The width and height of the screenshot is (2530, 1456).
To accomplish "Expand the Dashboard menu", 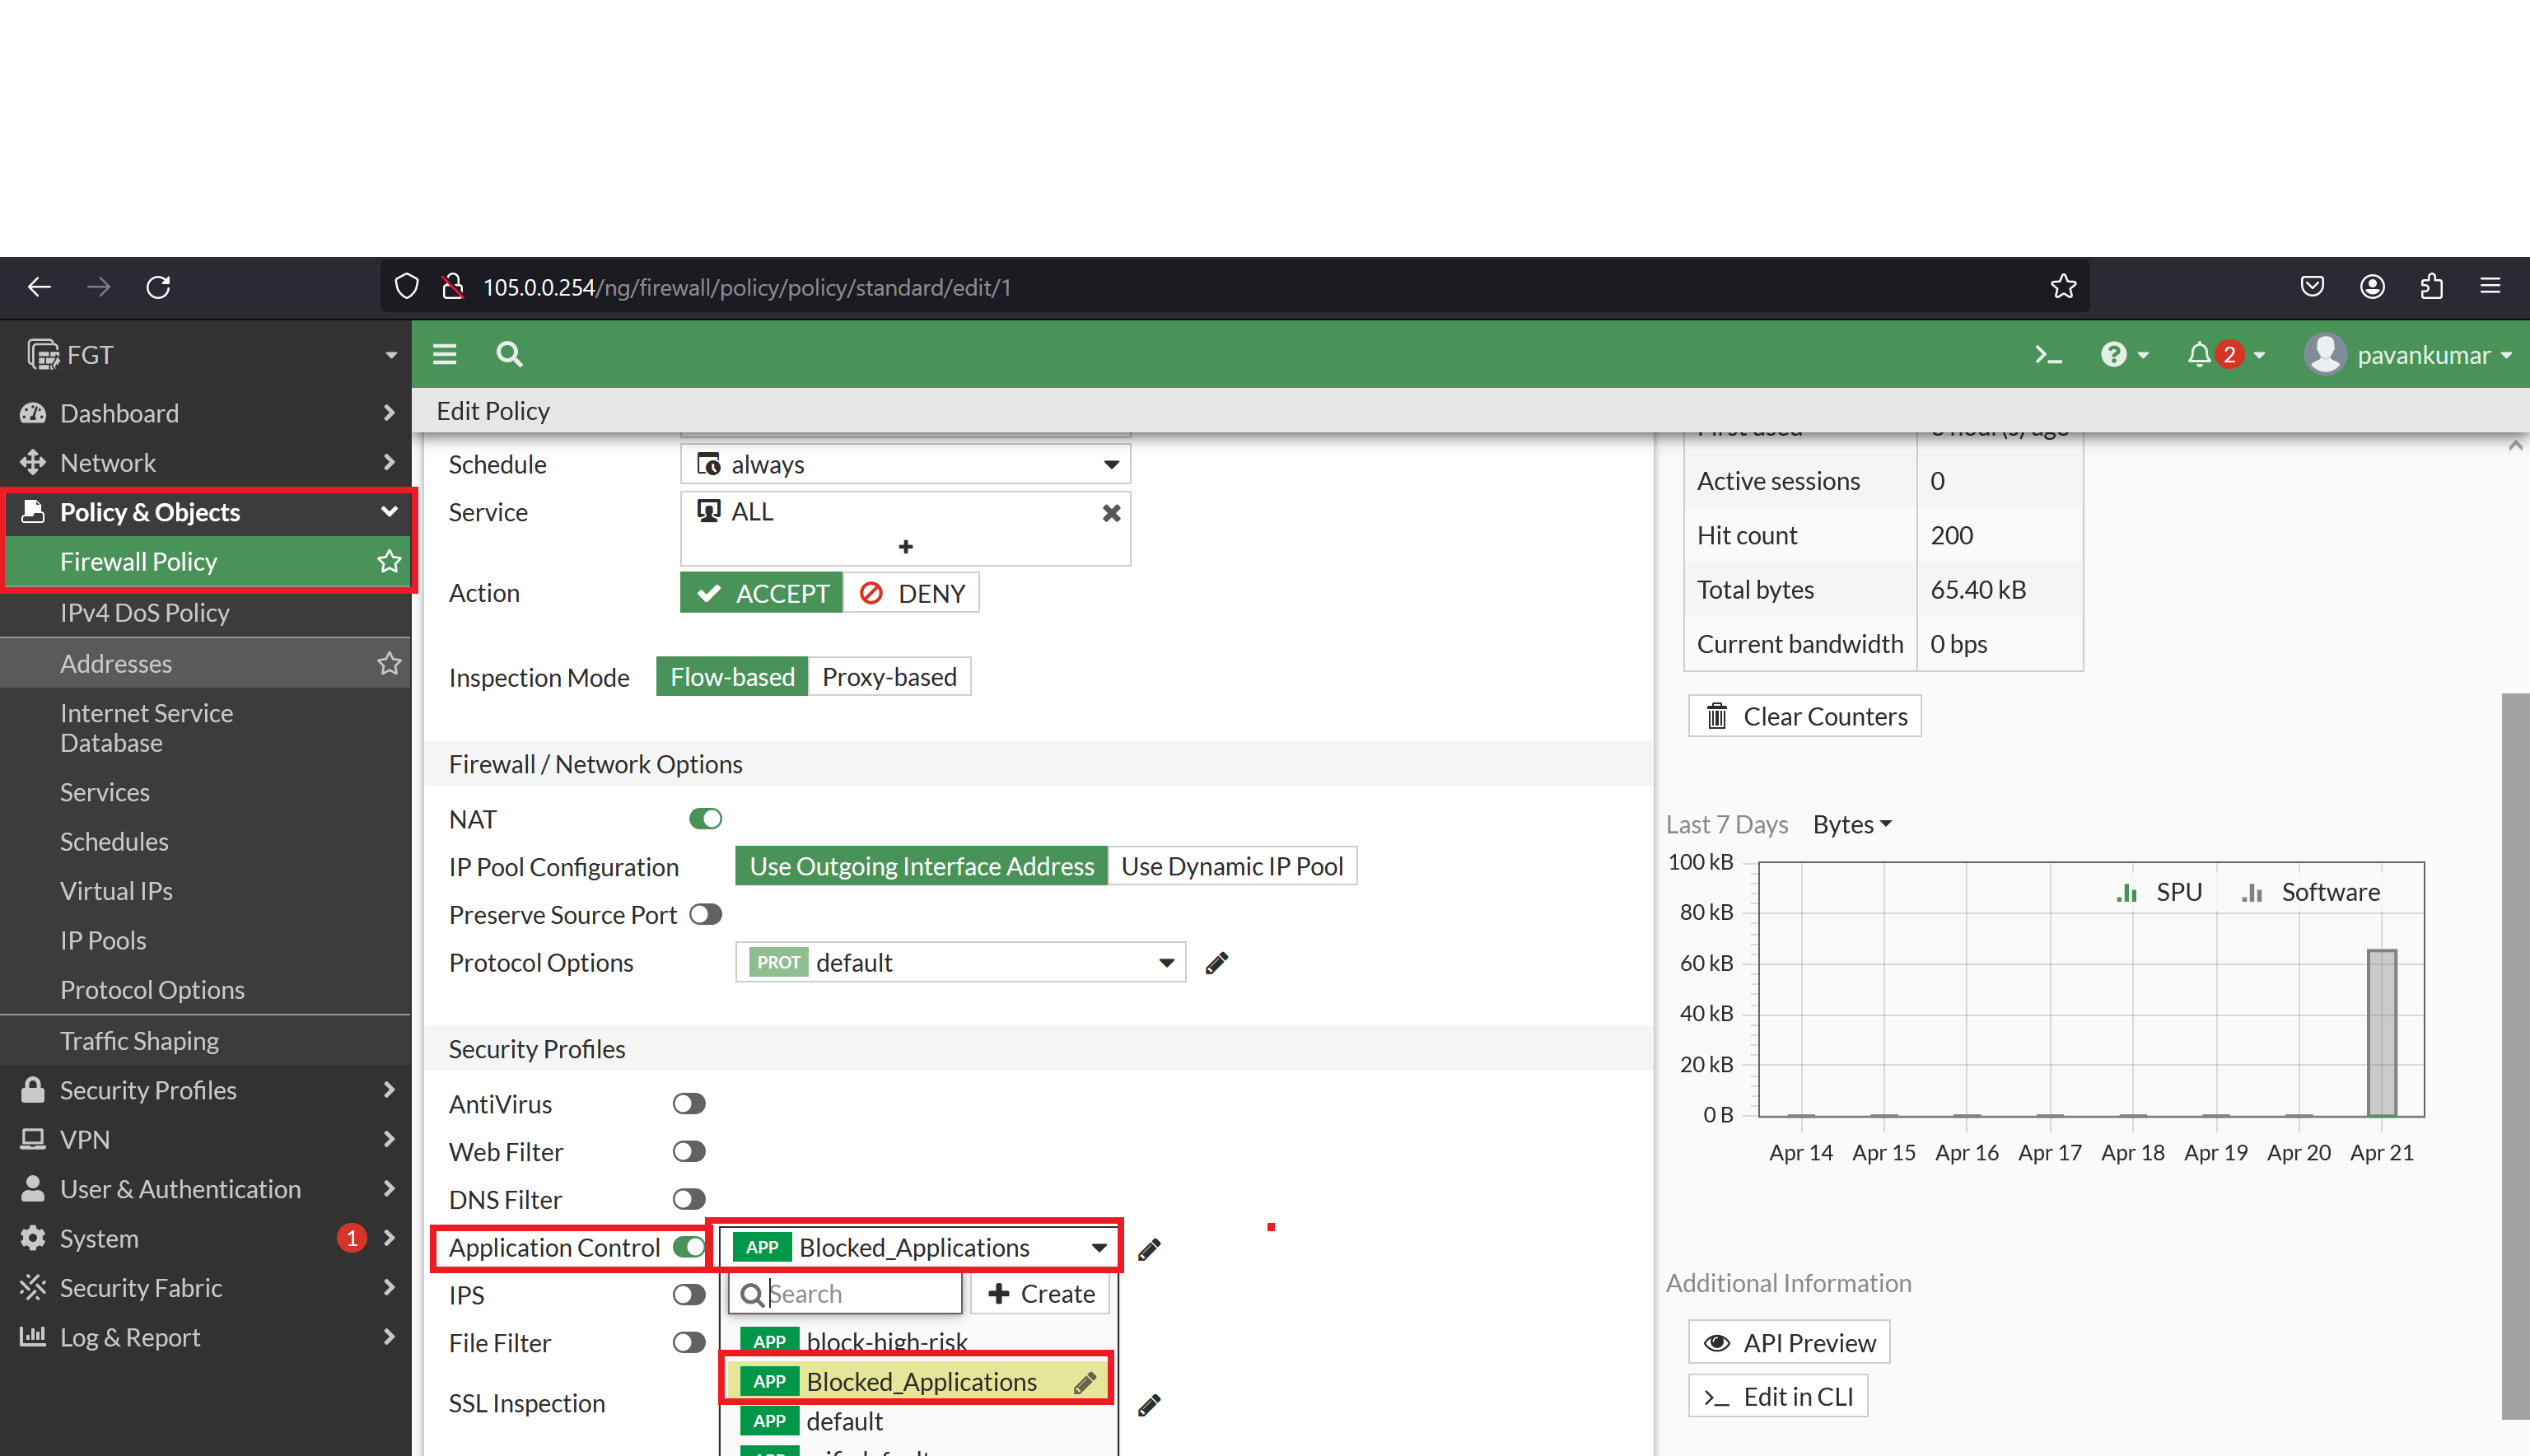I will (x=206, y=413).
